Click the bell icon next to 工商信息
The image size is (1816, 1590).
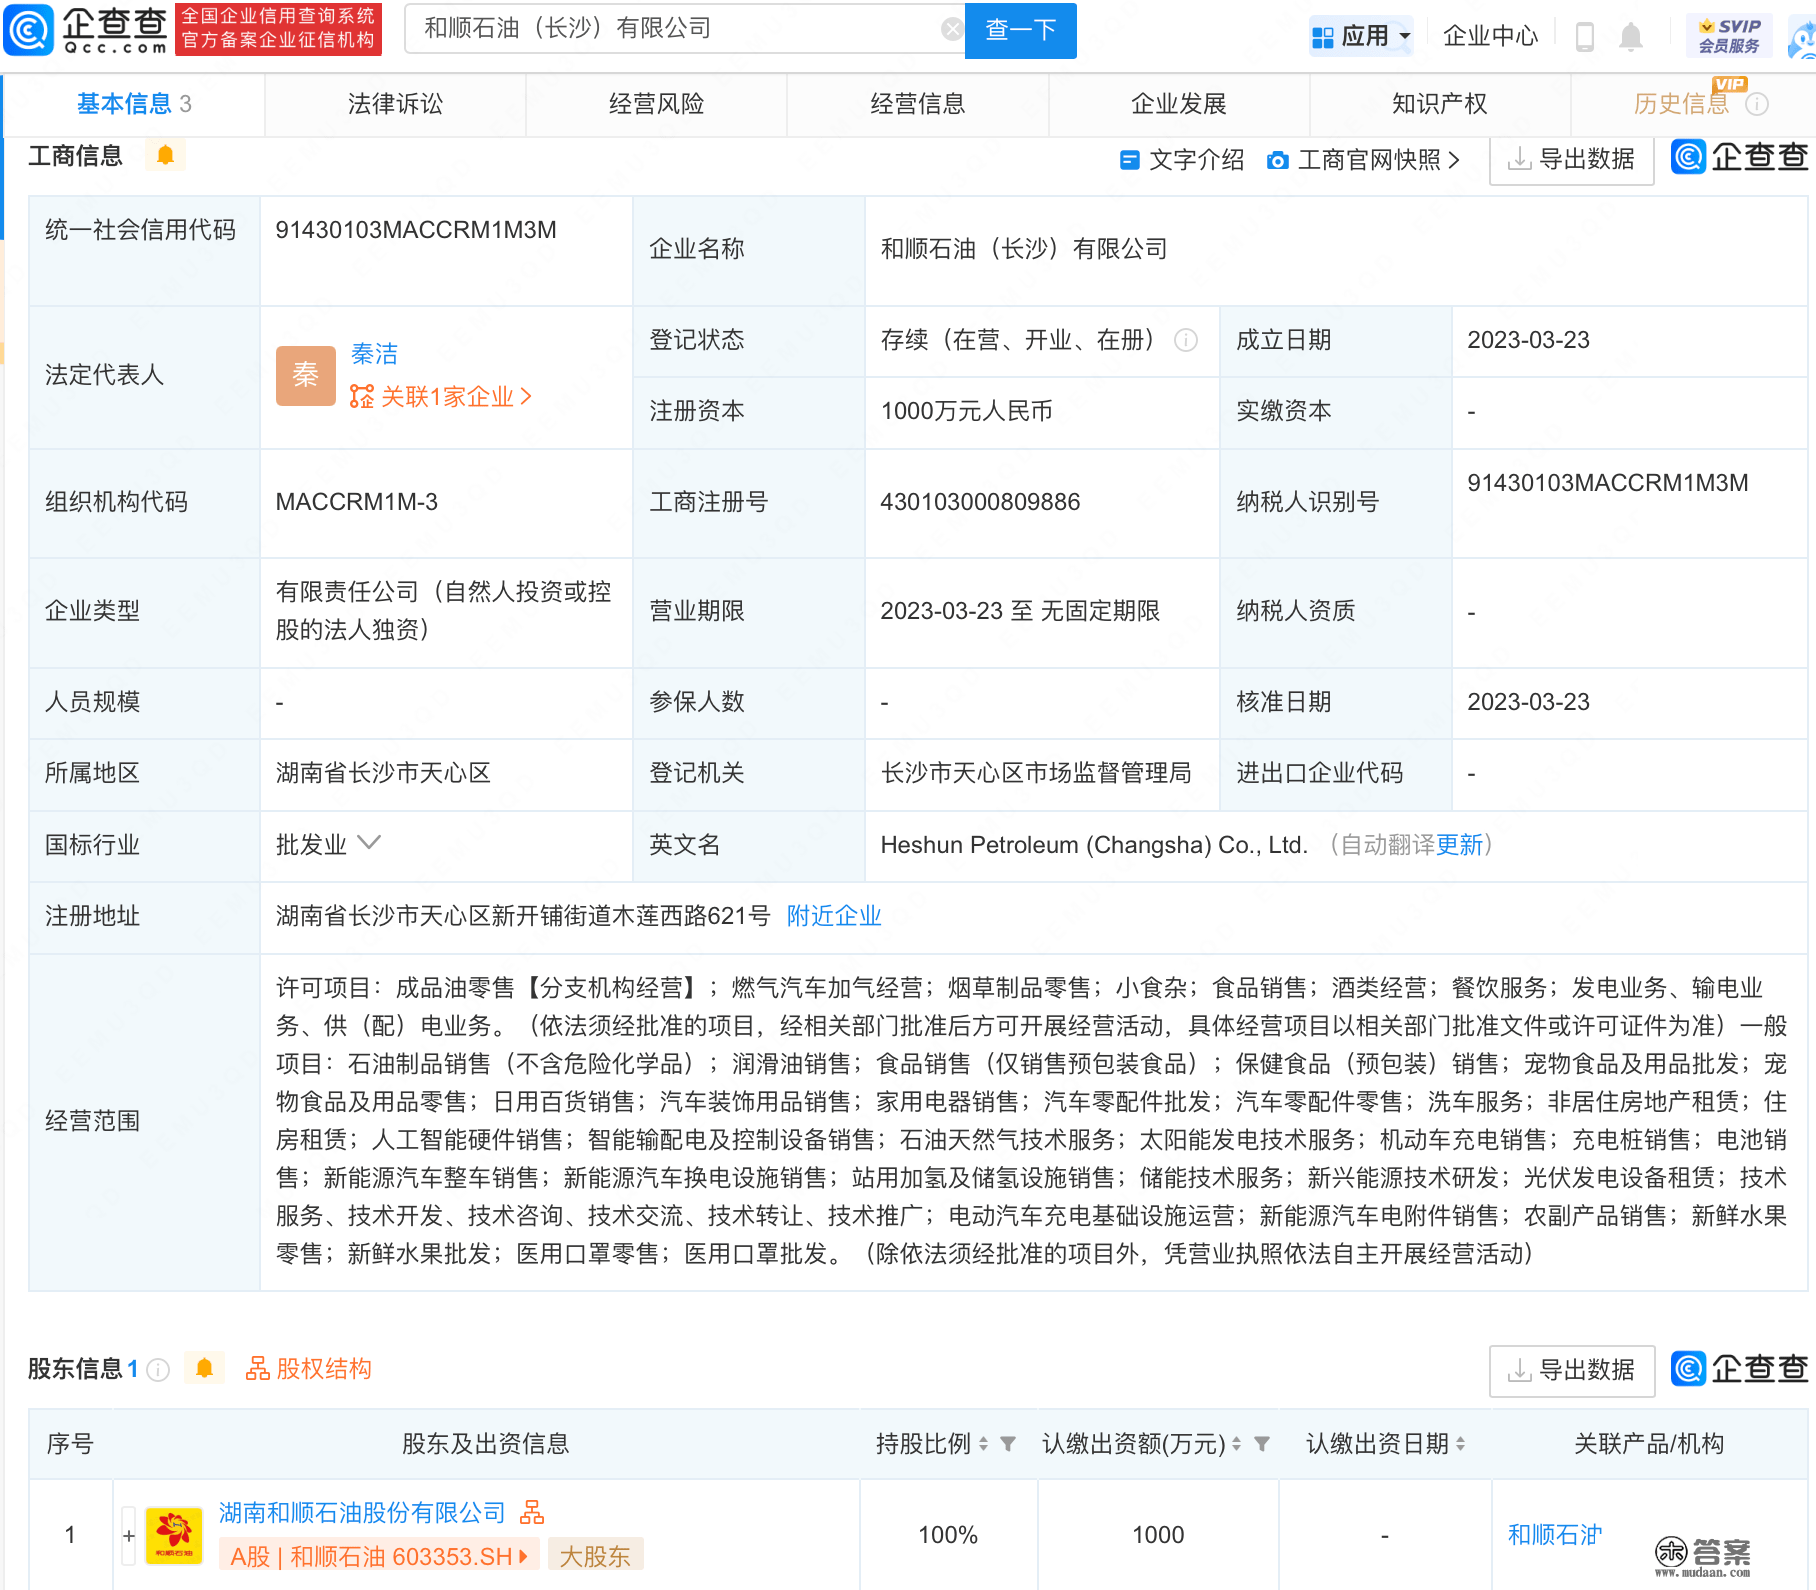[x=166, y=155]
